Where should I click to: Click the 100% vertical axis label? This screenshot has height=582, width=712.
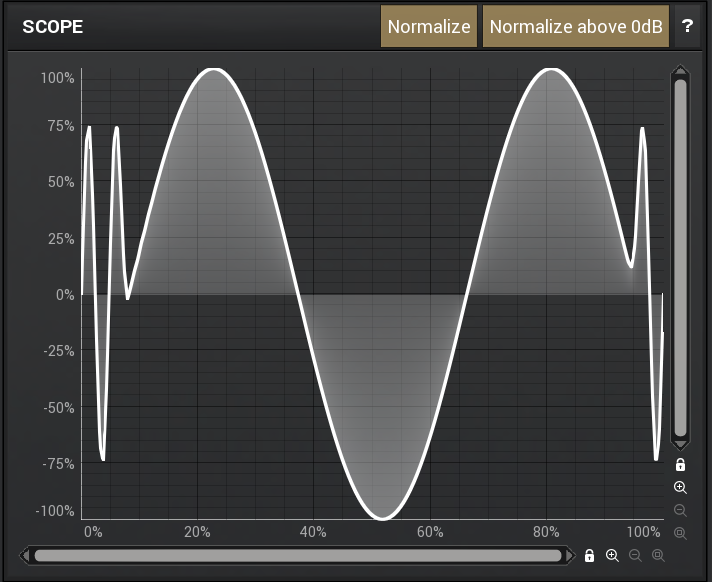[x=58, y=78]
